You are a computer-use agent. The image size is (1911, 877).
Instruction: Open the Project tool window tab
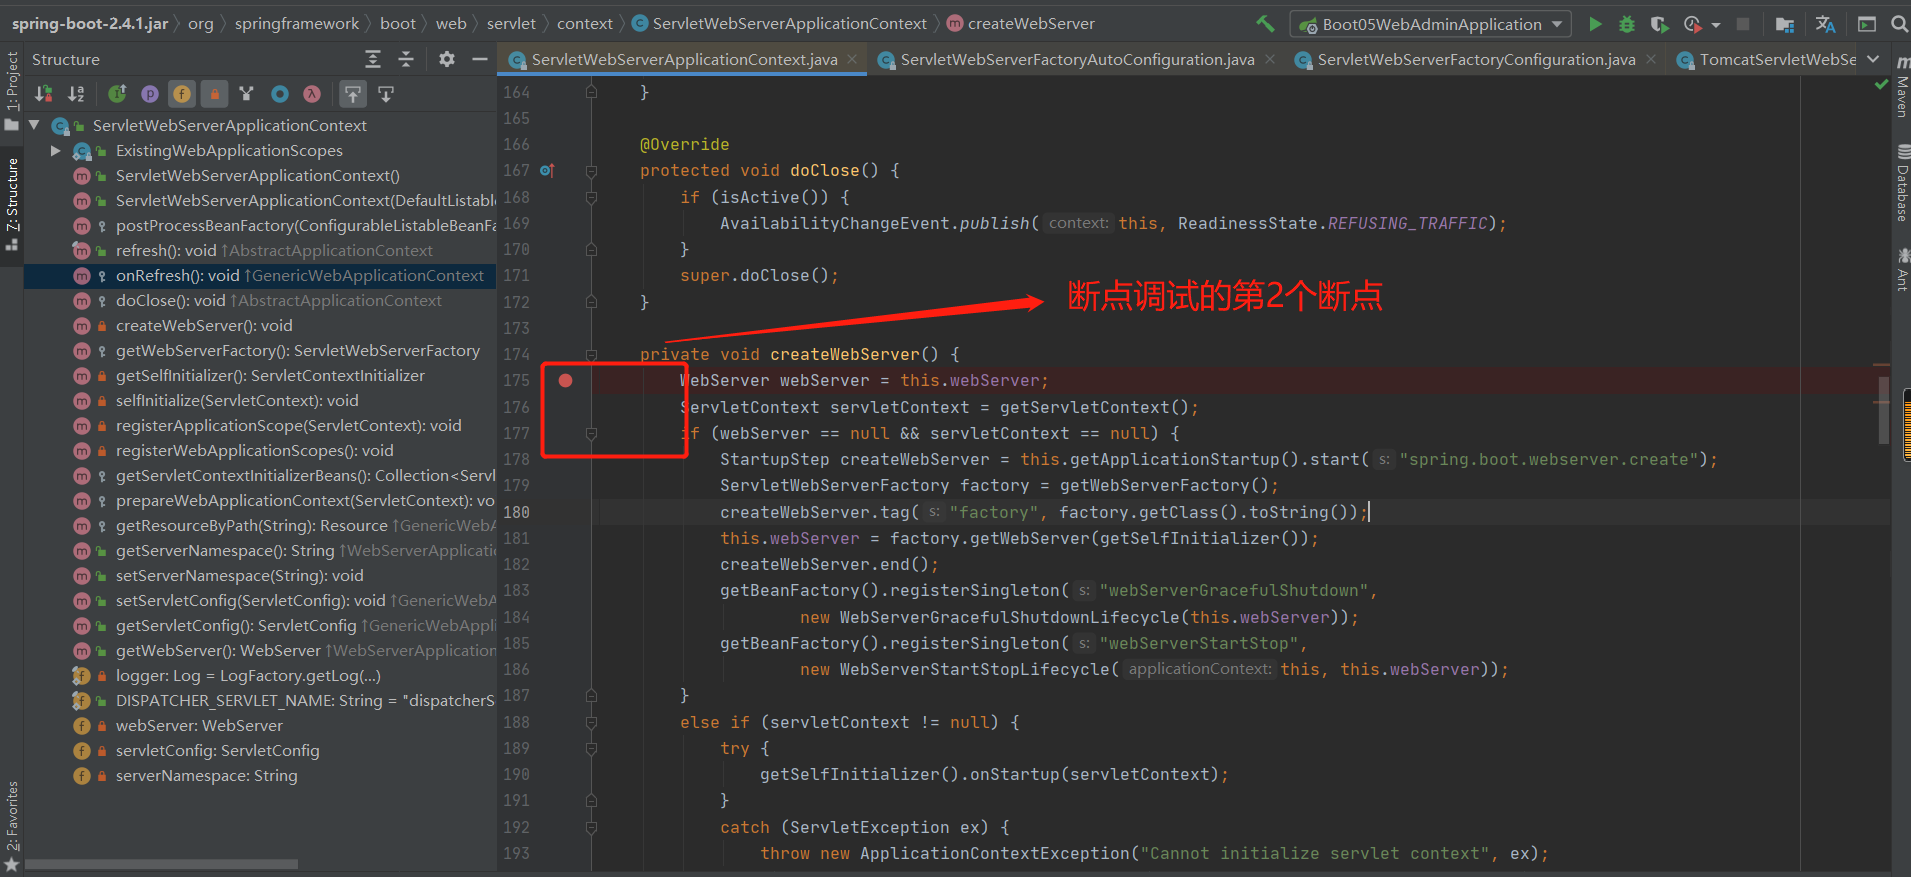click(12, 90)
